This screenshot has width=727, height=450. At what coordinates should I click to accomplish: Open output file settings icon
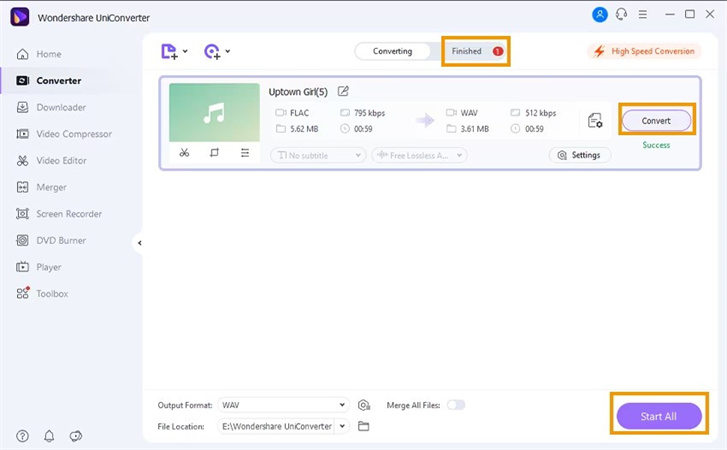click(x=595, y=121)
